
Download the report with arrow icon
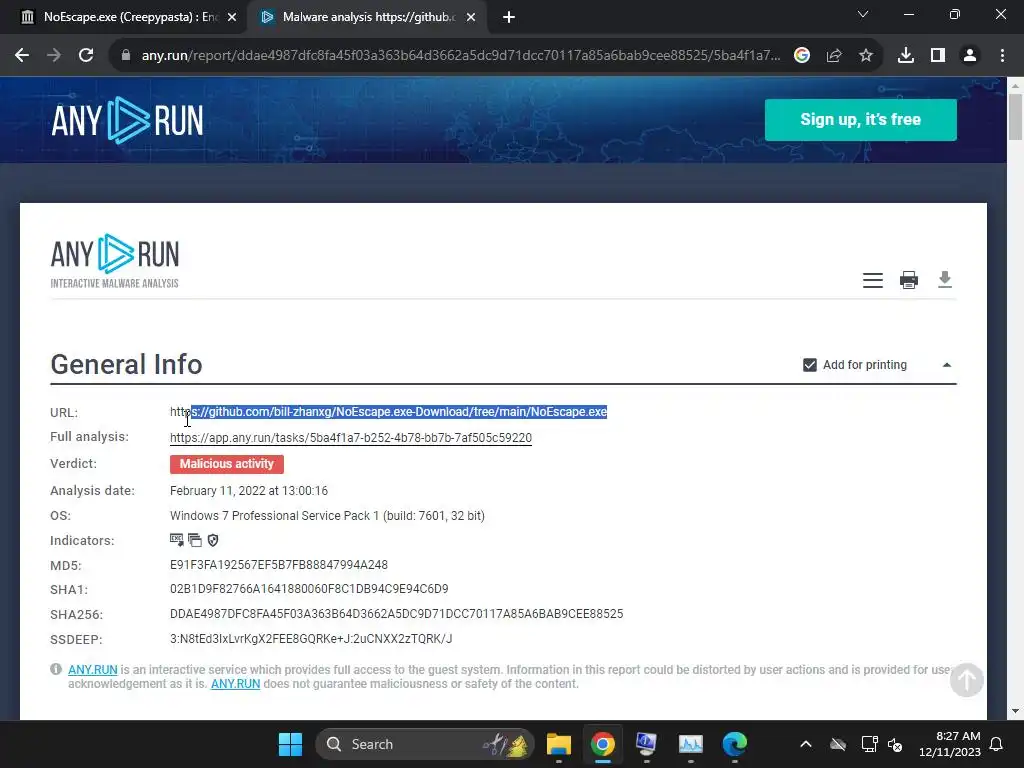tap(945, 280)
